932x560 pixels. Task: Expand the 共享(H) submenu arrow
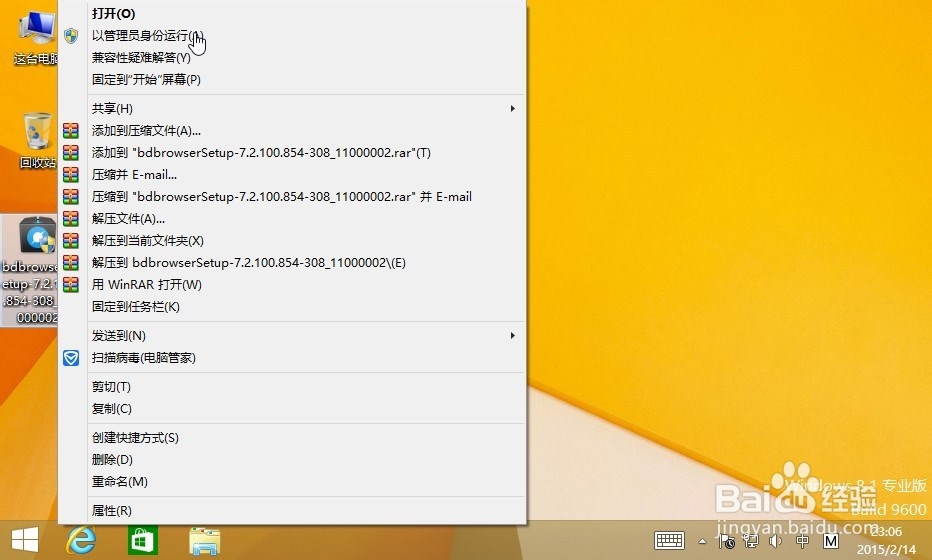(512, 109)
